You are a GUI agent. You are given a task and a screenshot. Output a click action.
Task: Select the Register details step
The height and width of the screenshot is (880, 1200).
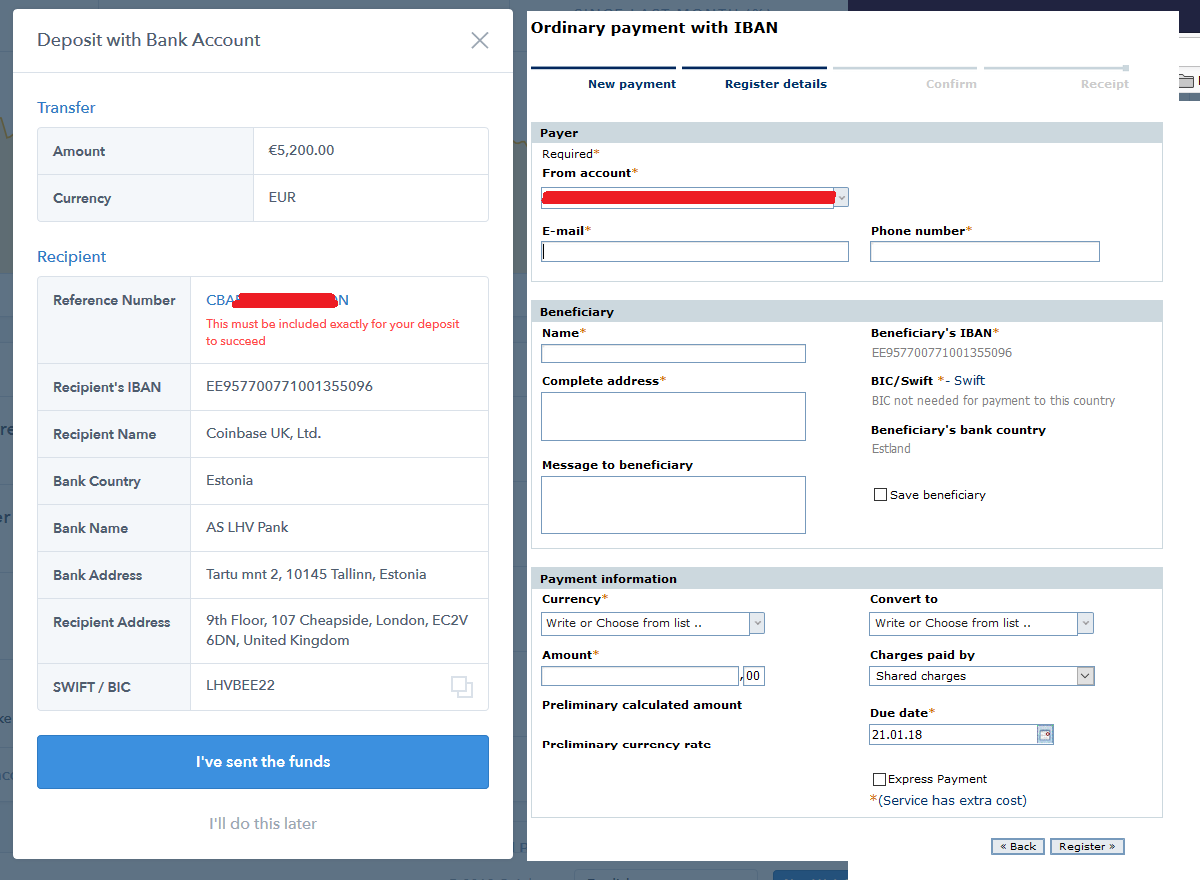click(776, 84)
